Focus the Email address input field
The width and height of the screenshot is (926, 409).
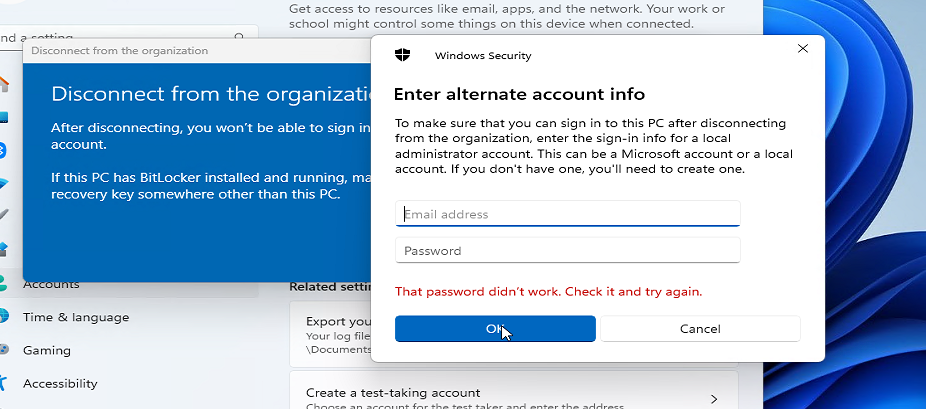point(568,214)
